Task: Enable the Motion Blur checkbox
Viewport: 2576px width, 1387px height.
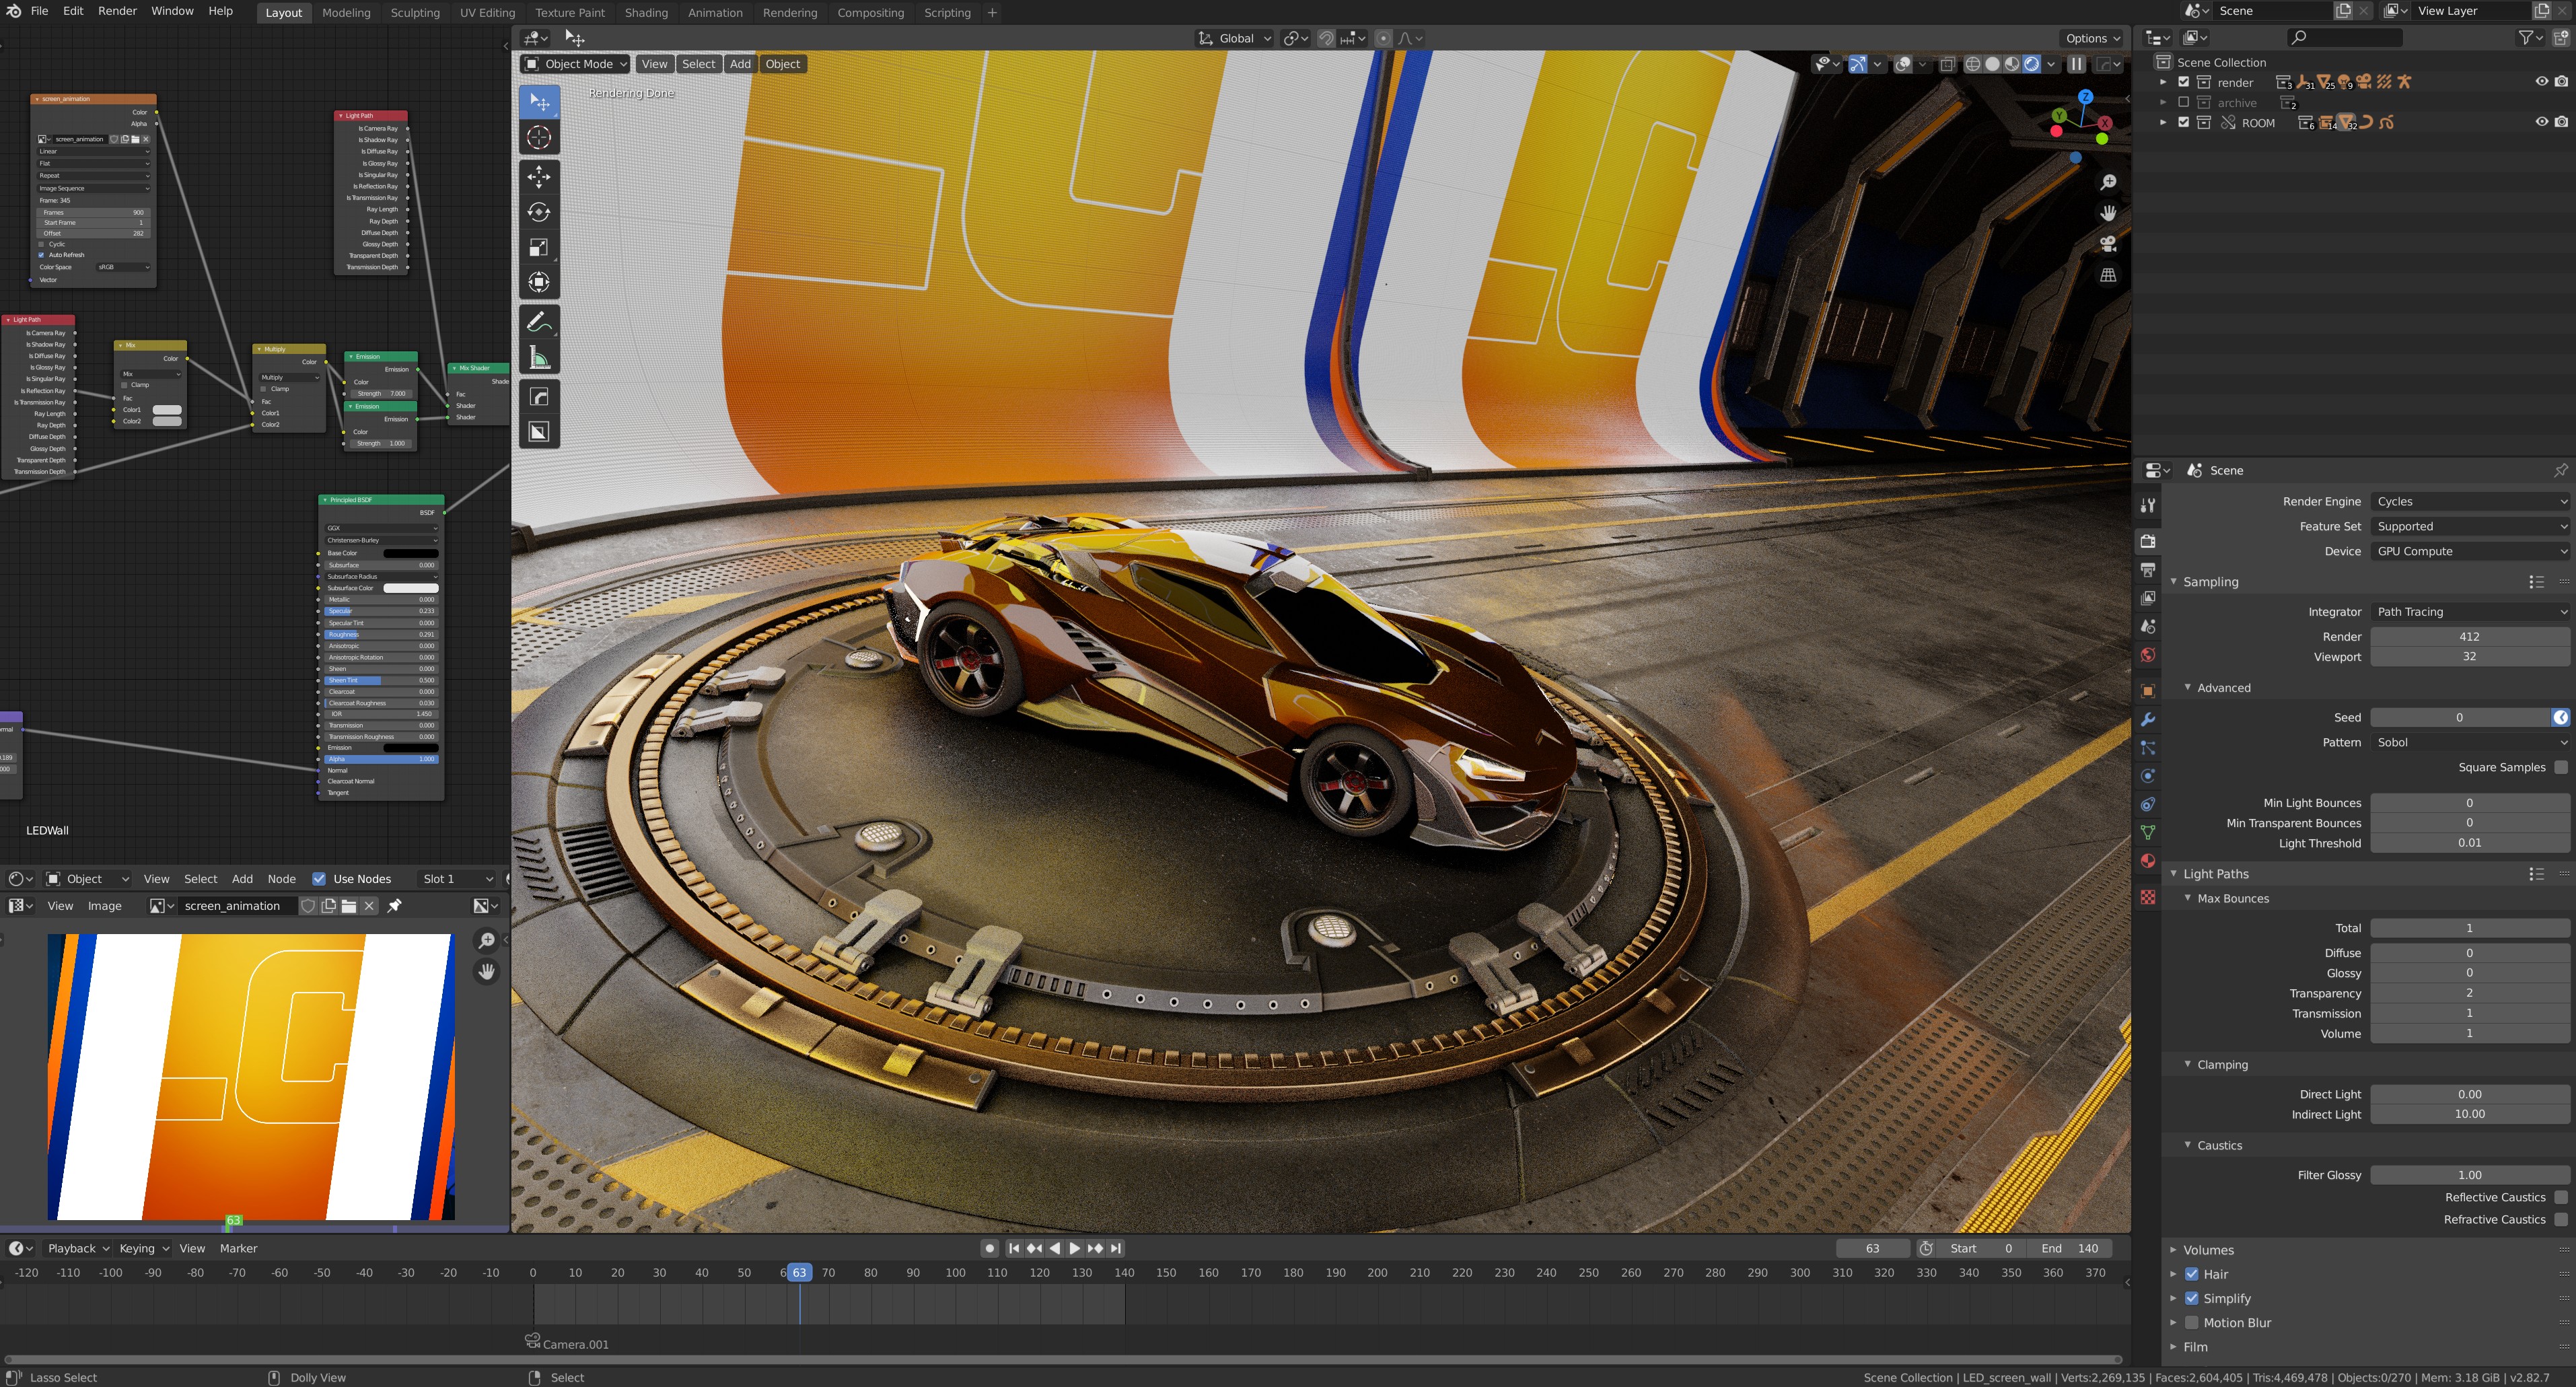Action: (2194, 1322)
